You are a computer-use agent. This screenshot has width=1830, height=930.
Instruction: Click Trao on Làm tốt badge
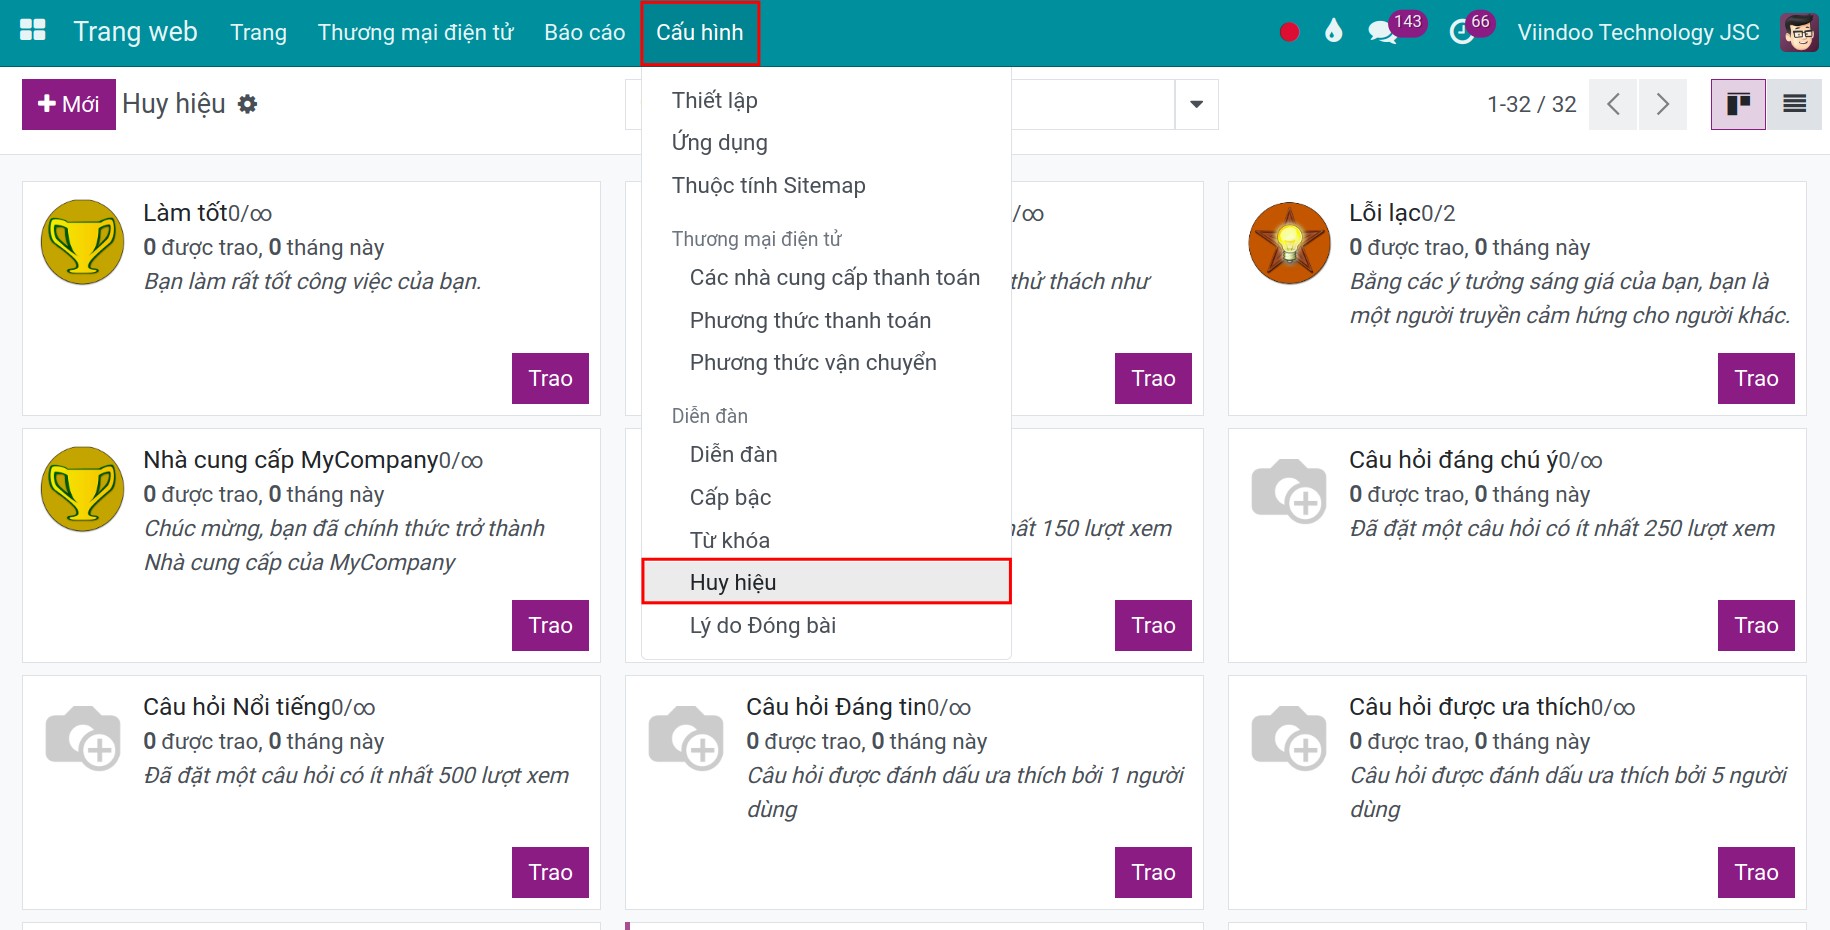pos(550,378)
